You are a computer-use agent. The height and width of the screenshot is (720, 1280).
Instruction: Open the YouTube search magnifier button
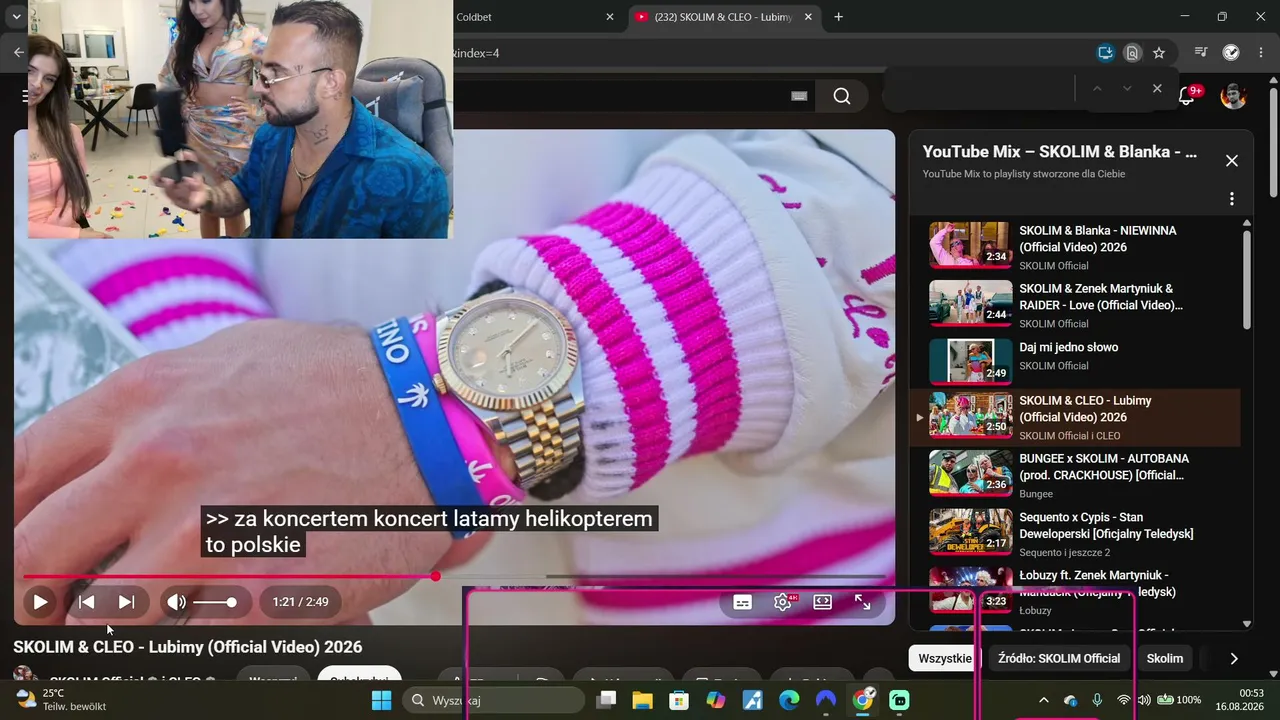pyautogui.click(x=842, y=96)
